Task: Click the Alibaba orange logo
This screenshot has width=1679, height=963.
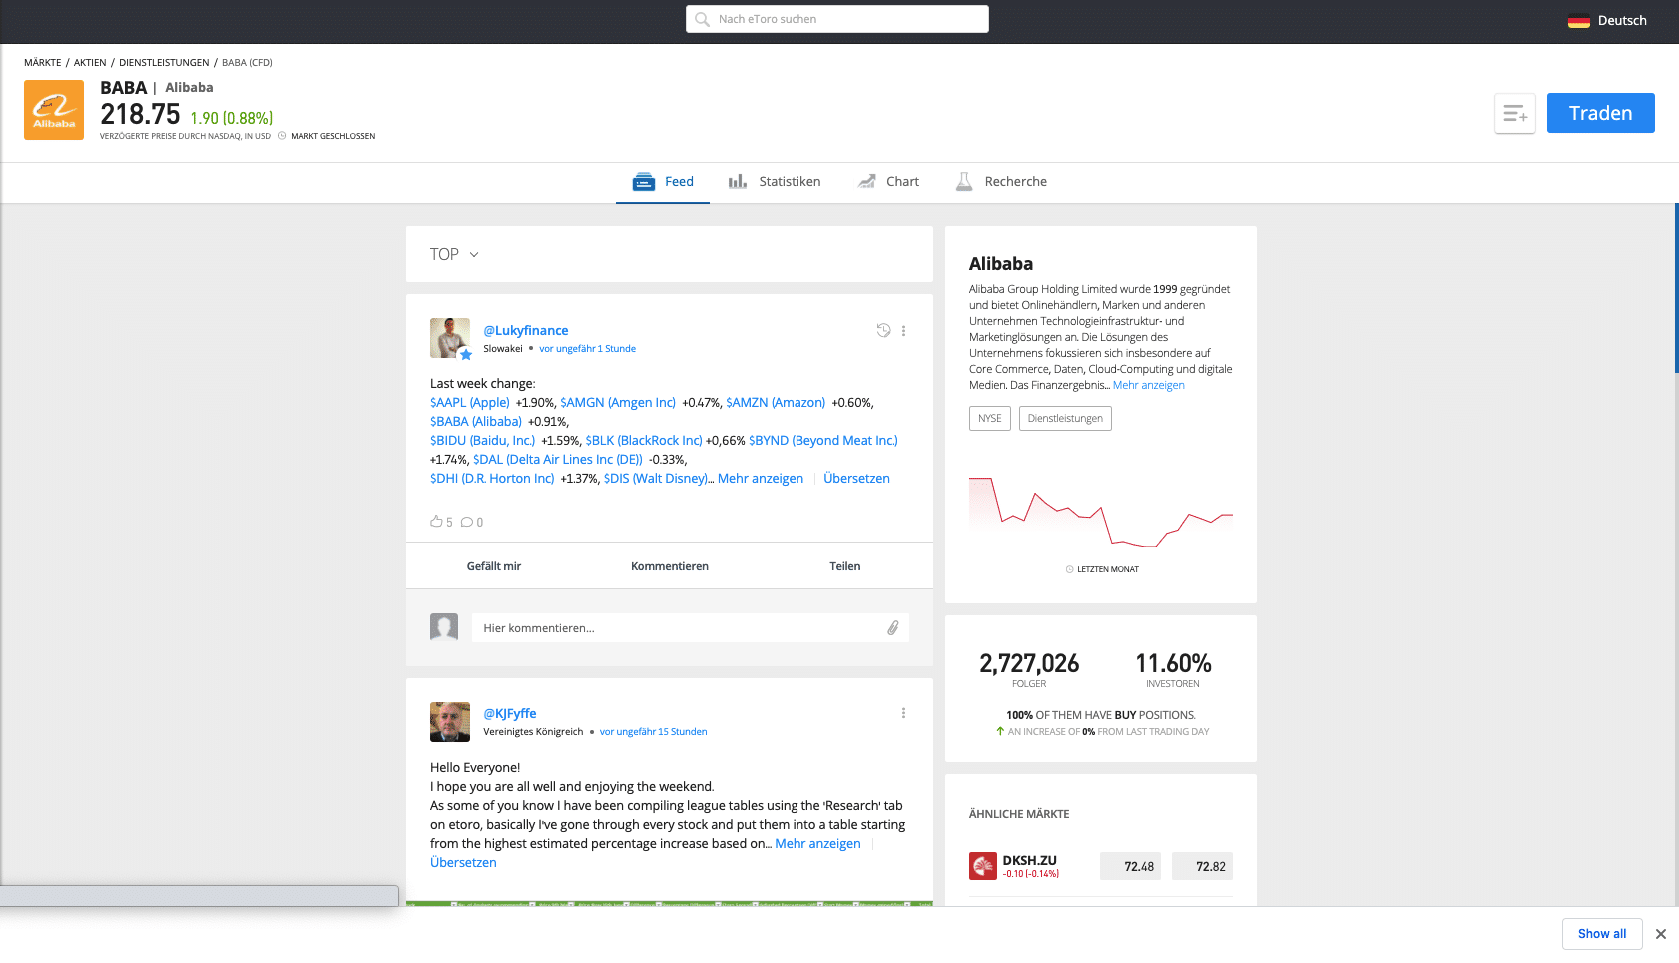Action: click(54, 110)
